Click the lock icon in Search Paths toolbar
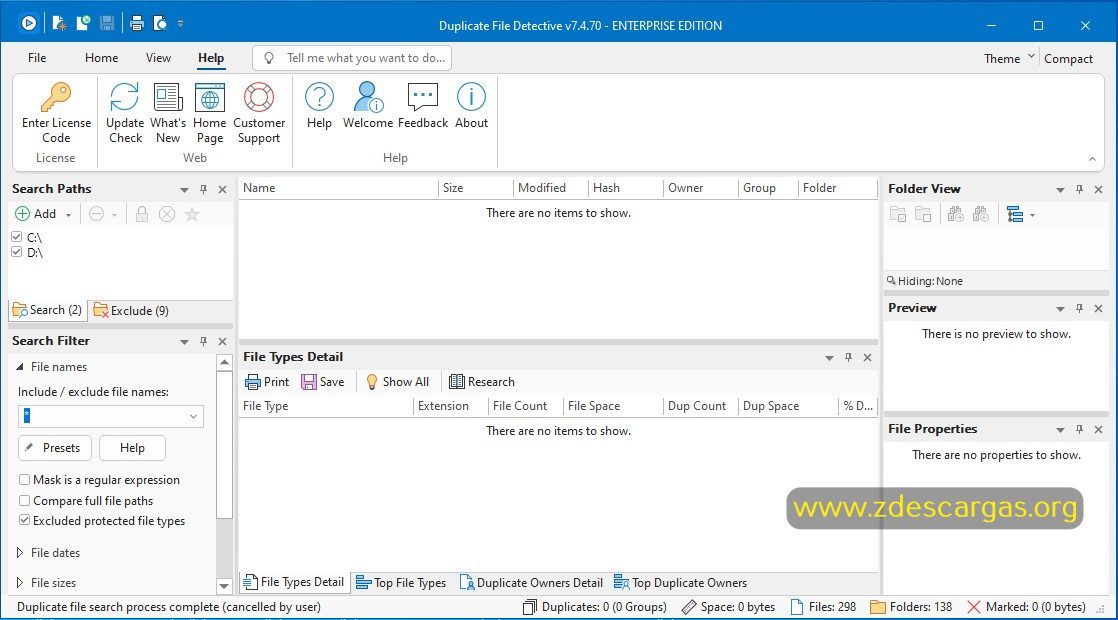This screenshot has height=620, width=1118. tap(142, 214)
